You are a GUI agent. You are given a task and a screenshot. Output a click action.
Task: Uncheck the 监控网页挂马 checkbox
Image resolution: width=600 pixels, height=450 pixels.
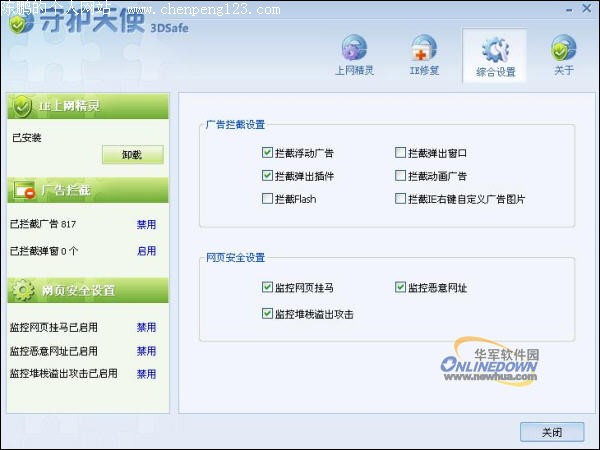pos(267,288)
